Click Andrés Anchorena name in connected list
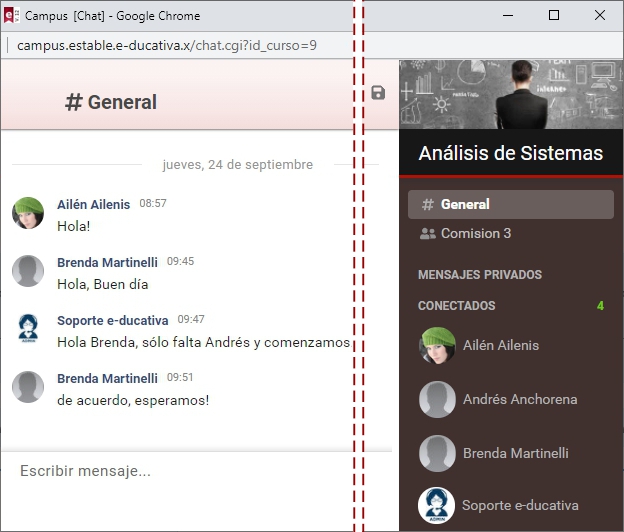This screenshot has width=624, height=532. pyautogui.click(x=519, y=399)
